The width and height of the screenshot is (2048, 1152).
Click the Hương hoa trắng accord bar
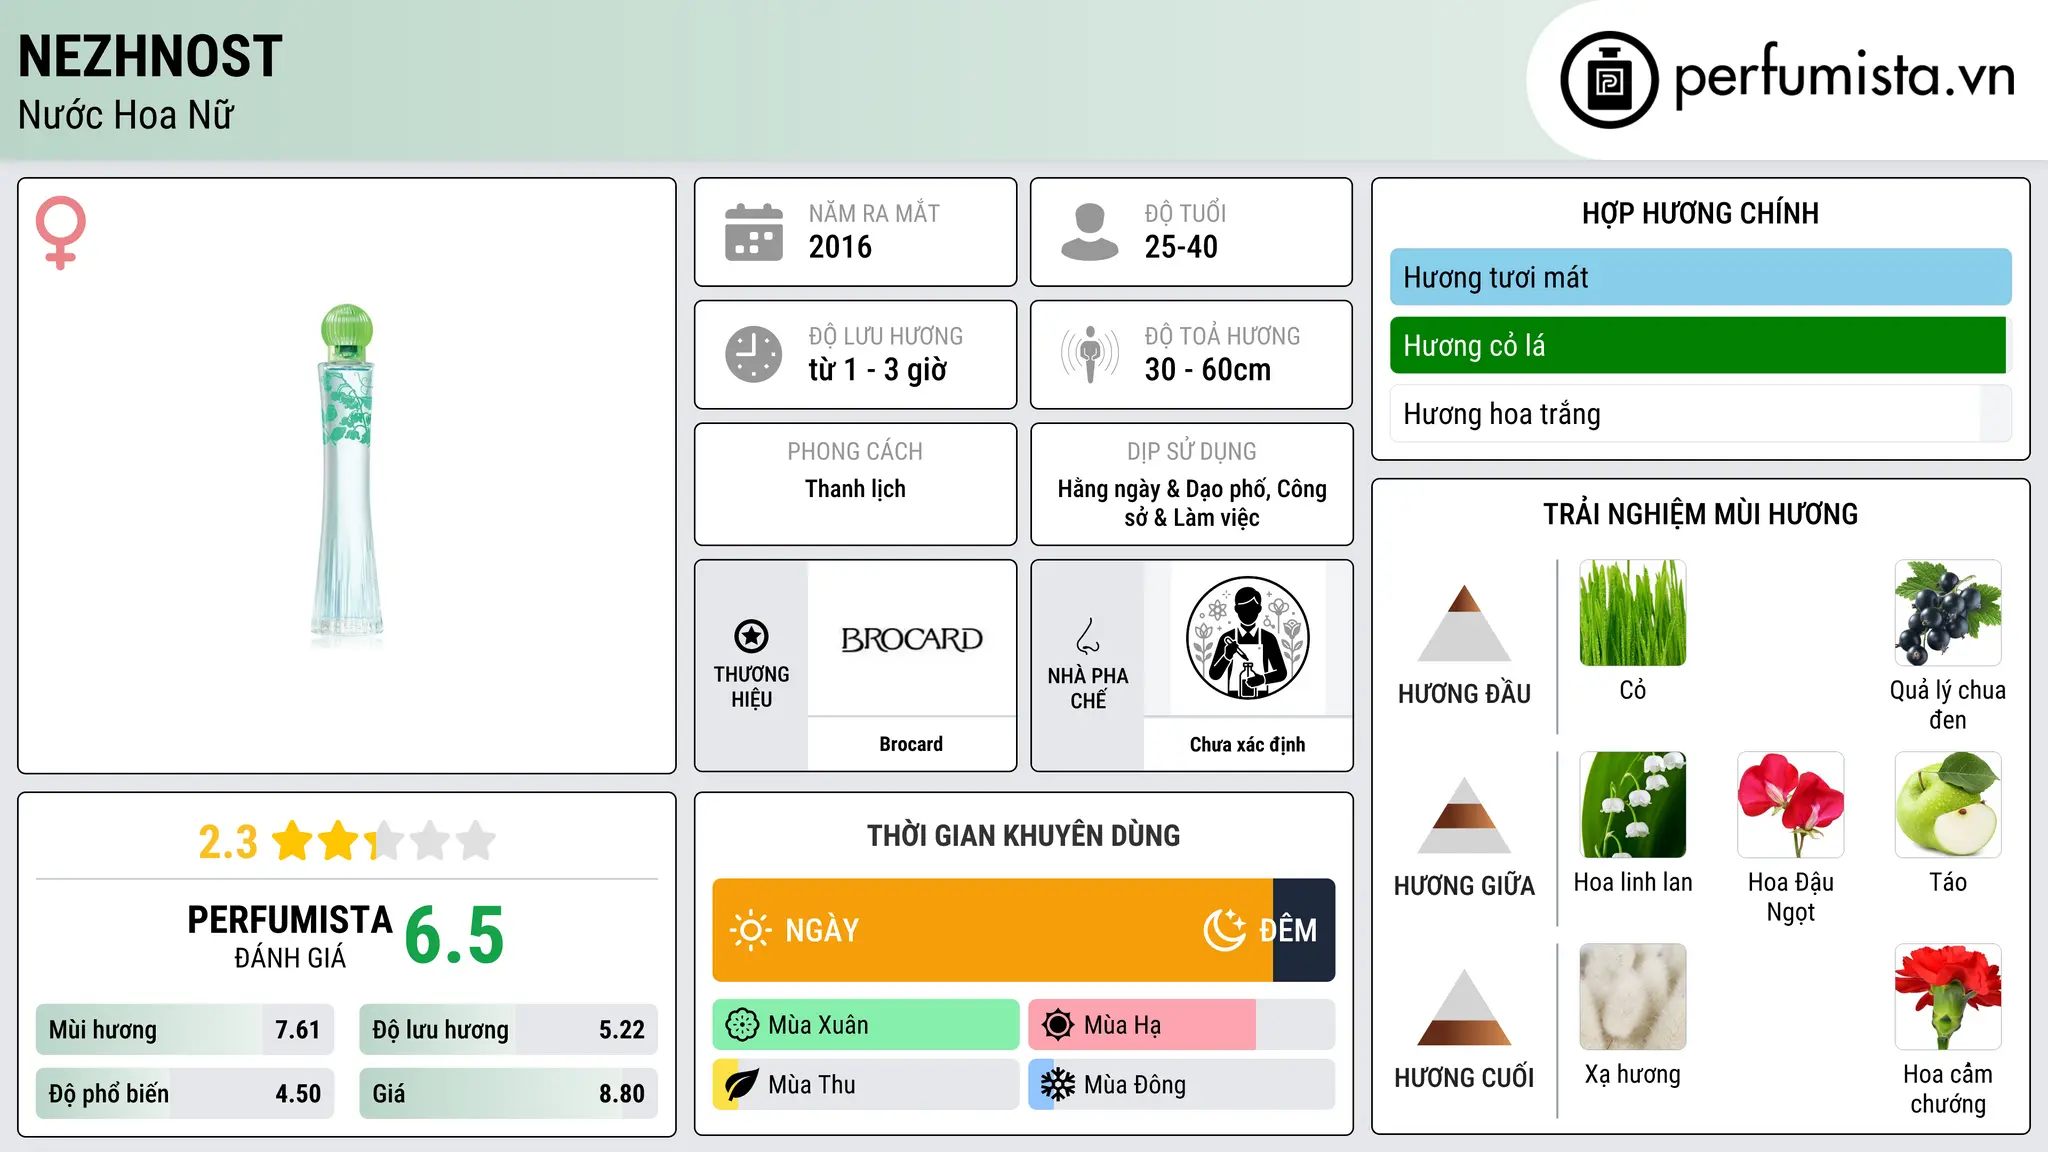(x=1701, y=414)
